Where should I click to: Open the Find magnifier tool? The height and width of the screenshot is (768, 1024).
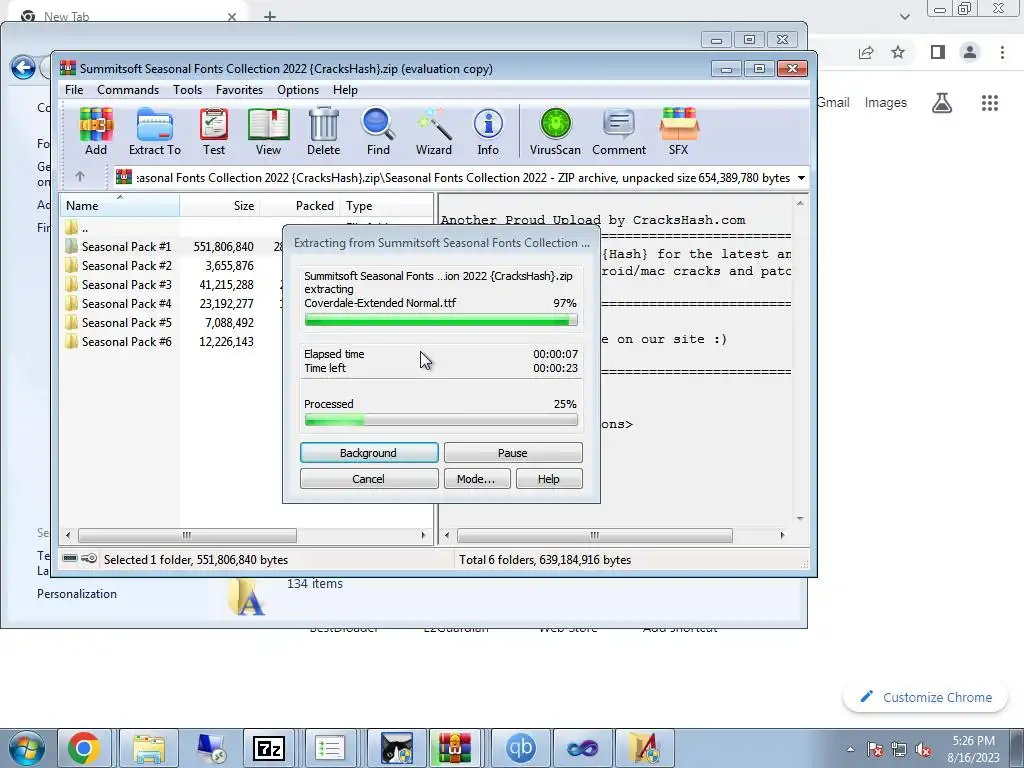(378, 131)
